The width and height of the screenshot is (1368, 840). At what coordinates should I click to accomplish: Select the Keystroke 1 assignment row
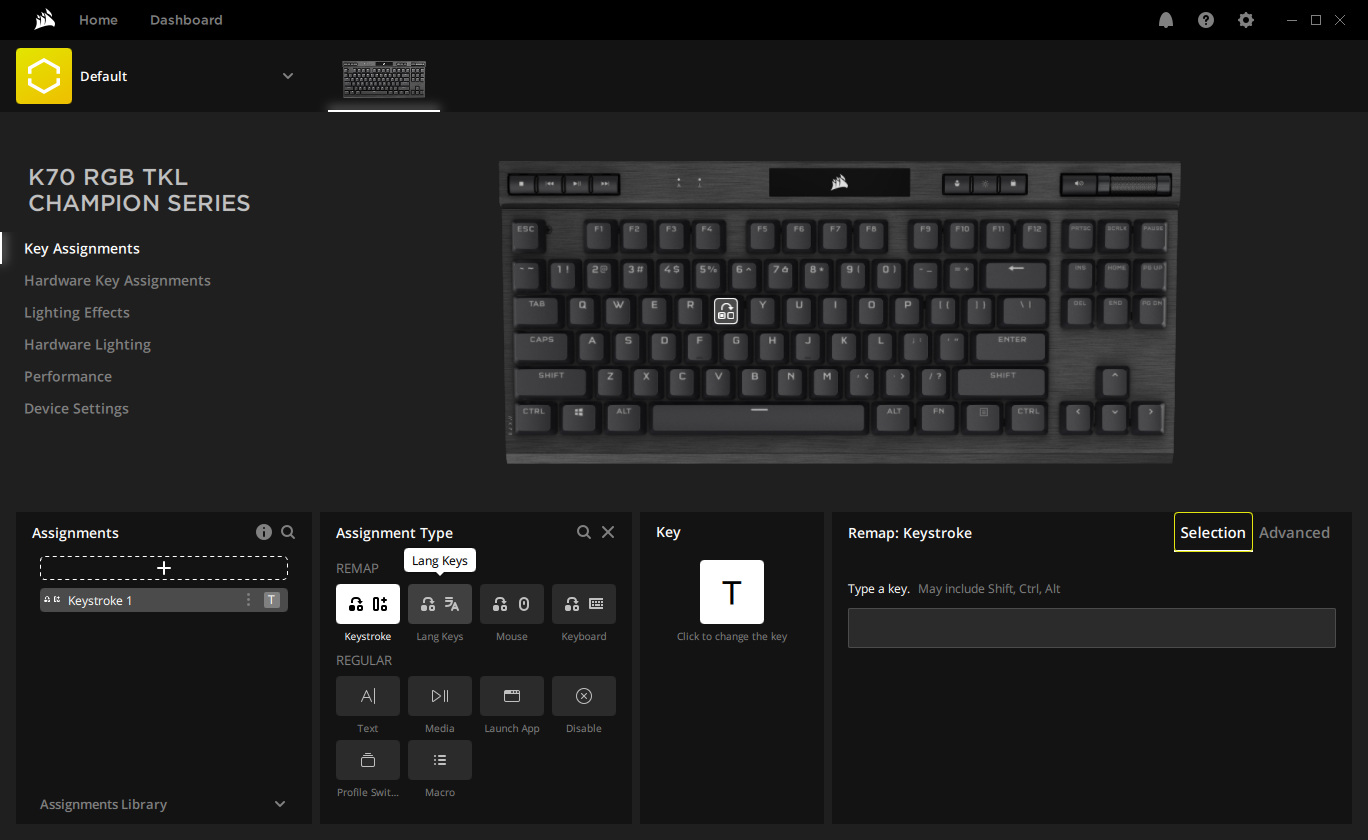[164, 600]
